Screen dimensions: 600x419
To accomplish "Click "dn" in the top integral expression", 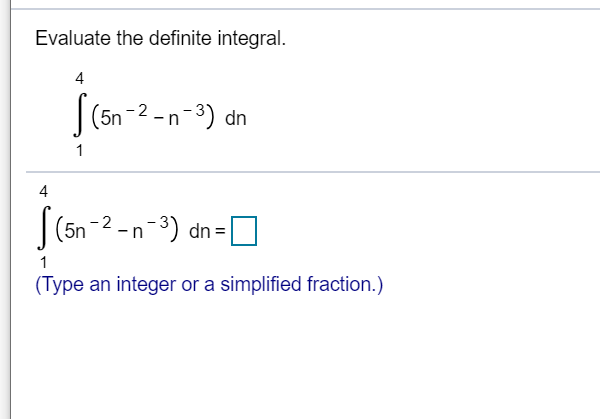I will coord(236,118).
